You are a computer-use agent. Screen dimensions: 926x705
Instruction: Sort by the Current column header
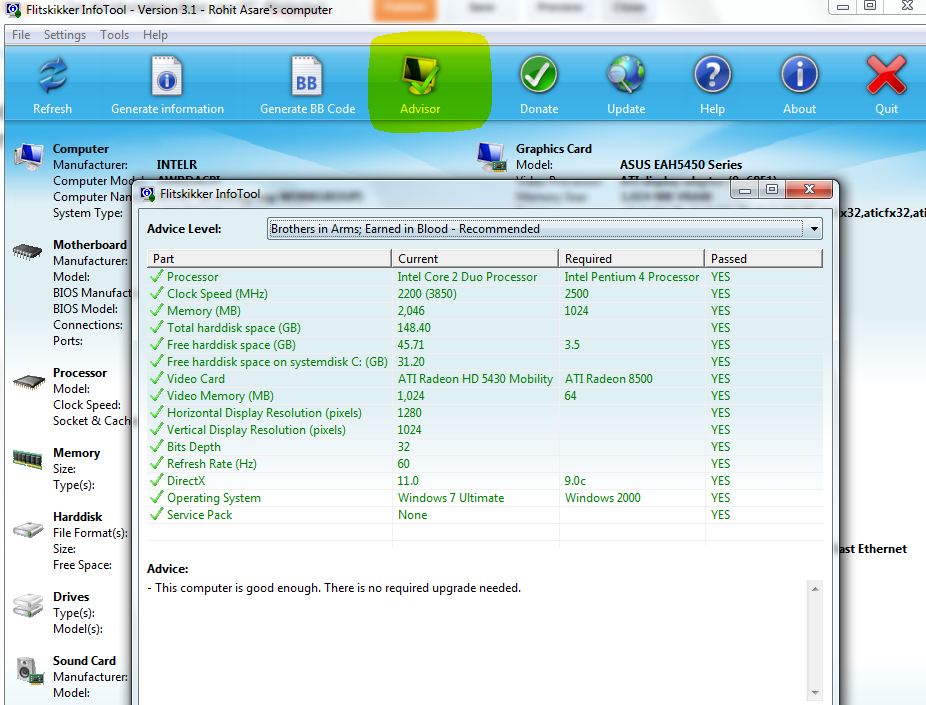[475, 259]
